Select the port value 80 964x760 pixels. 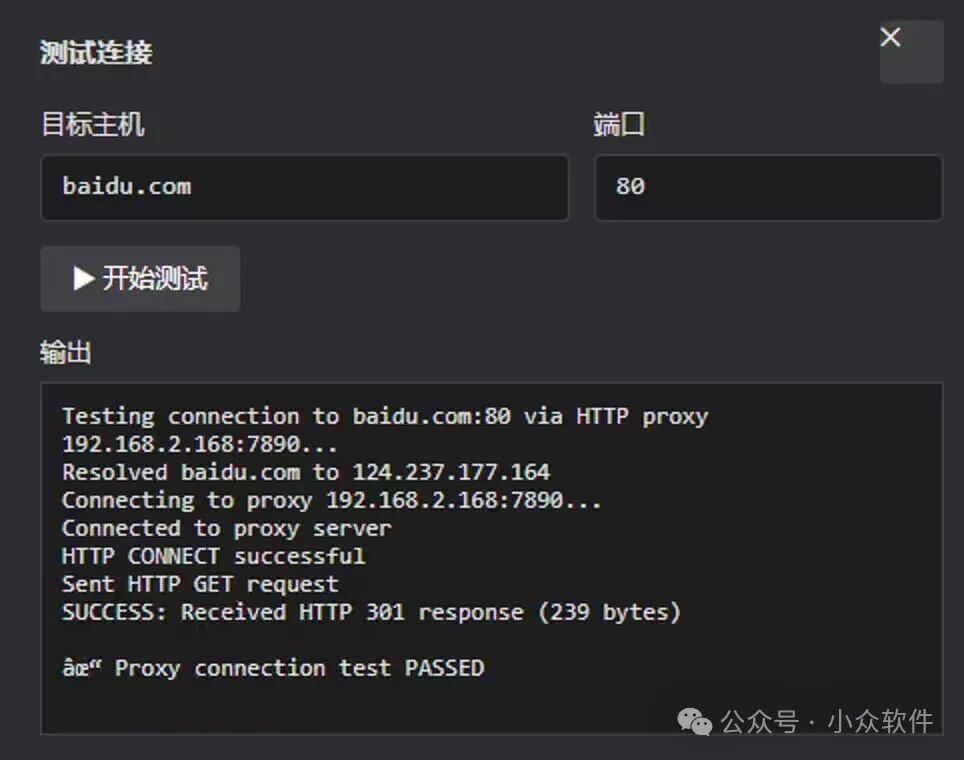click(x=632, y=186)
